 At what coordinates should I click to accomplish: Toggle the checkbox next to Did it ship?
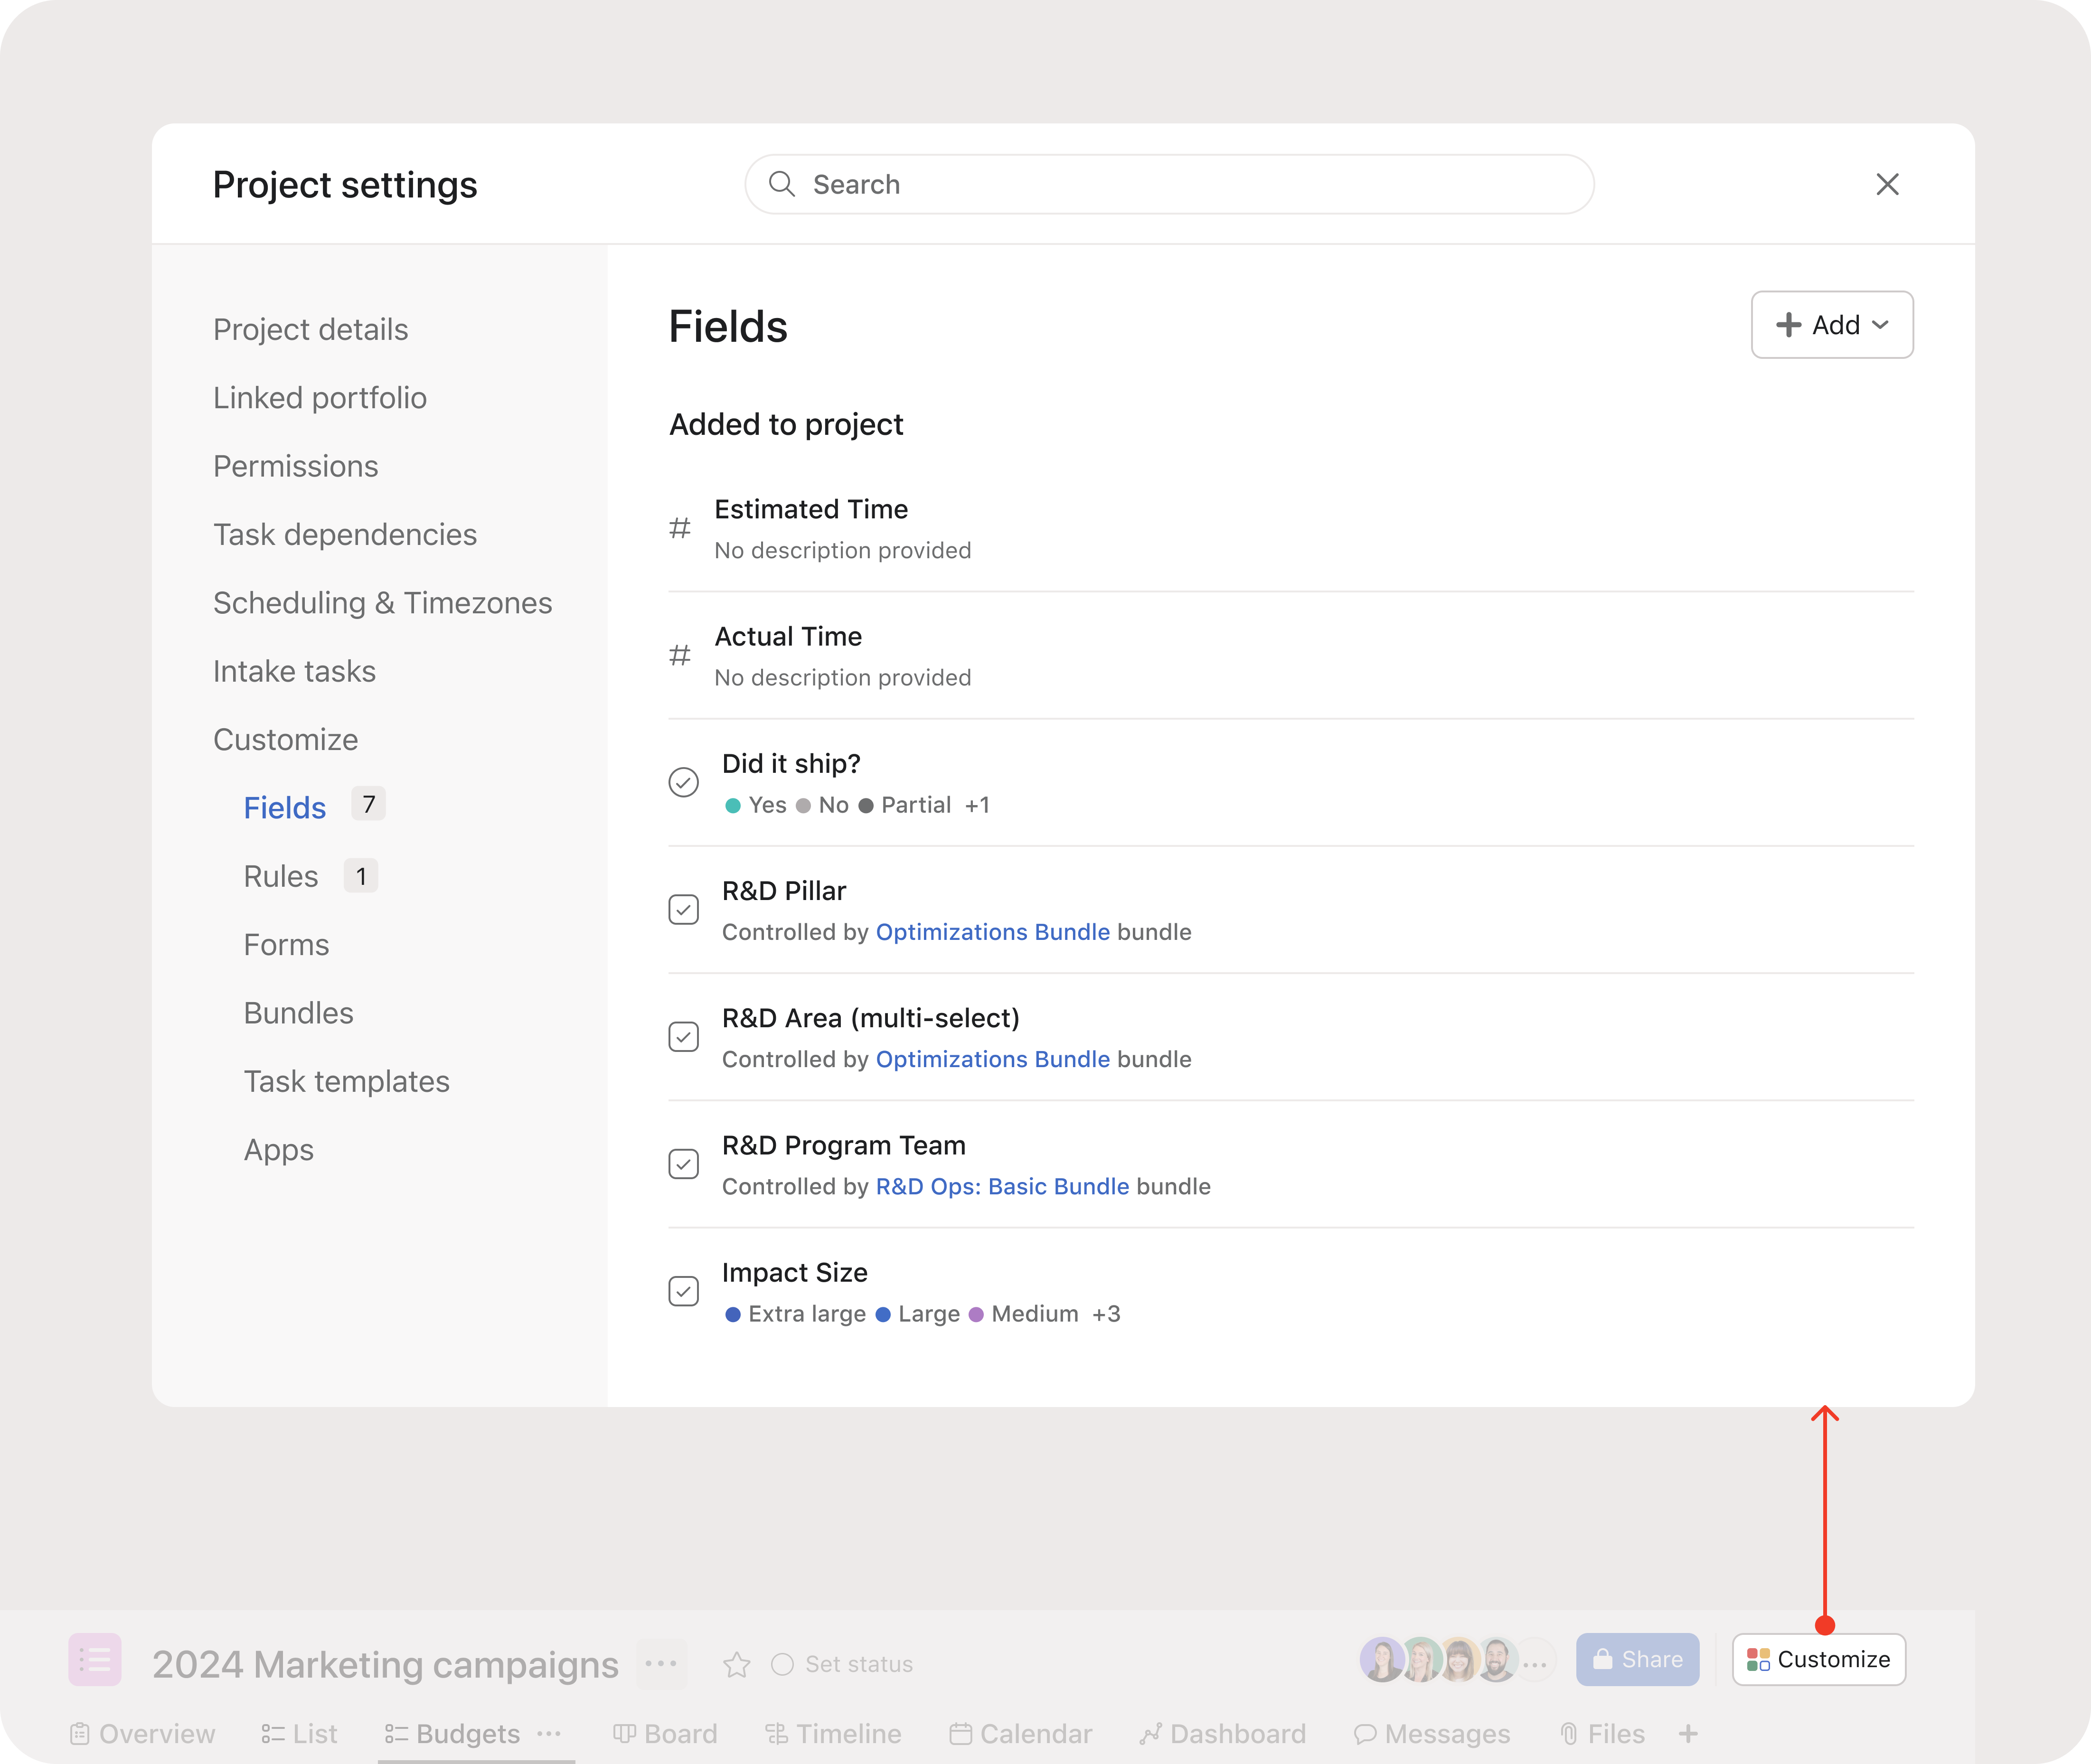683,782
